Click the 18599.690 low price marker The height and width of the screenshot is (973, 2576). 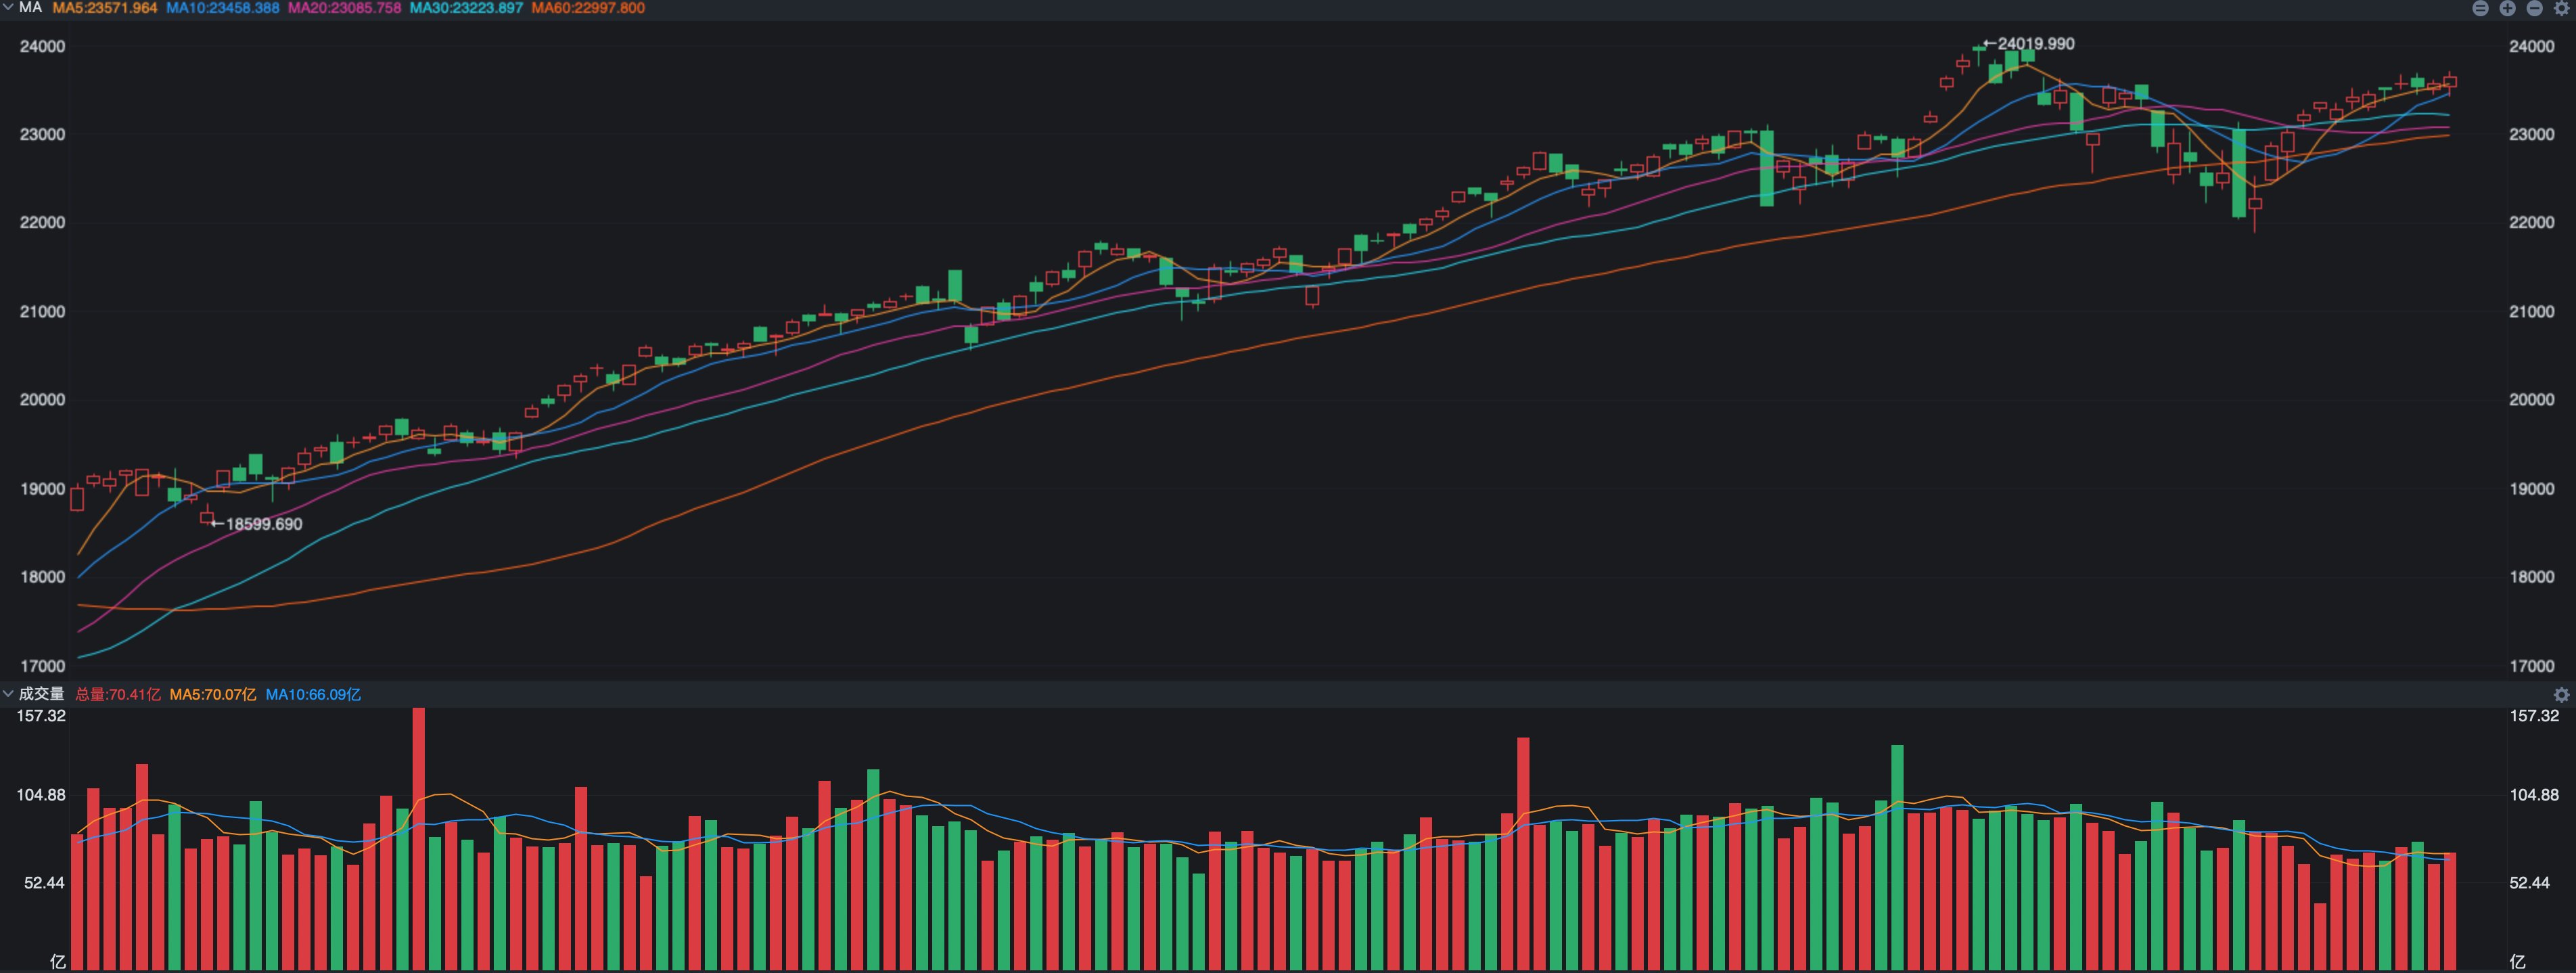tap(262, 524)
